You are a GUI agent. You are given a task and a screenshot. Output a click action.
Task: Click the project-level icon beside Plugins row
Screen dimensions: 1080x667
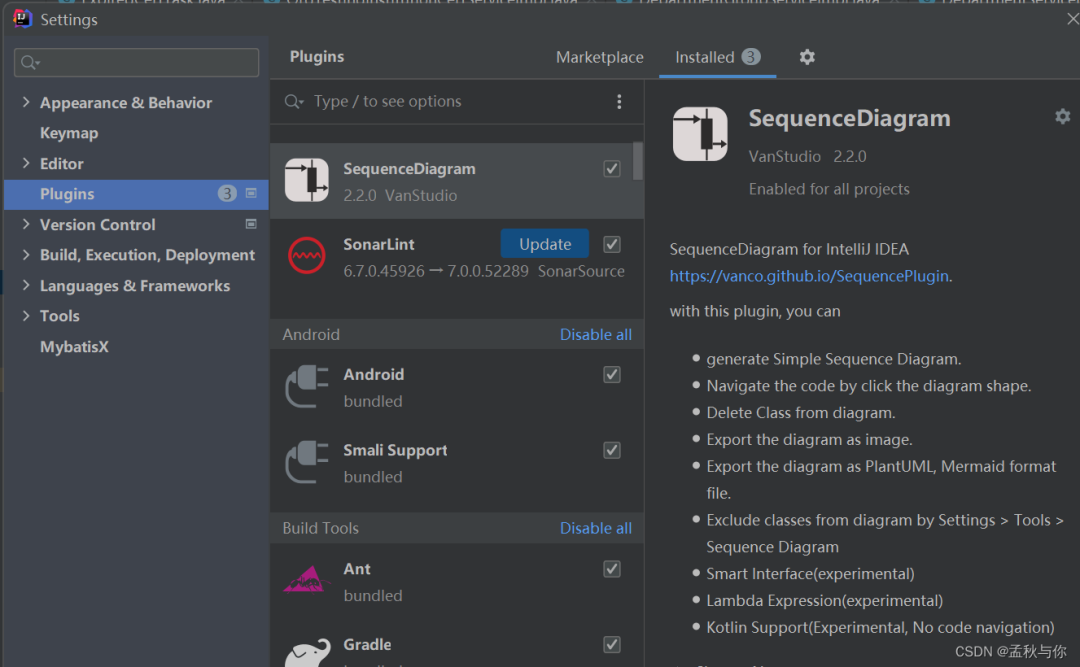pyautogui.click(x=251, y=194)
